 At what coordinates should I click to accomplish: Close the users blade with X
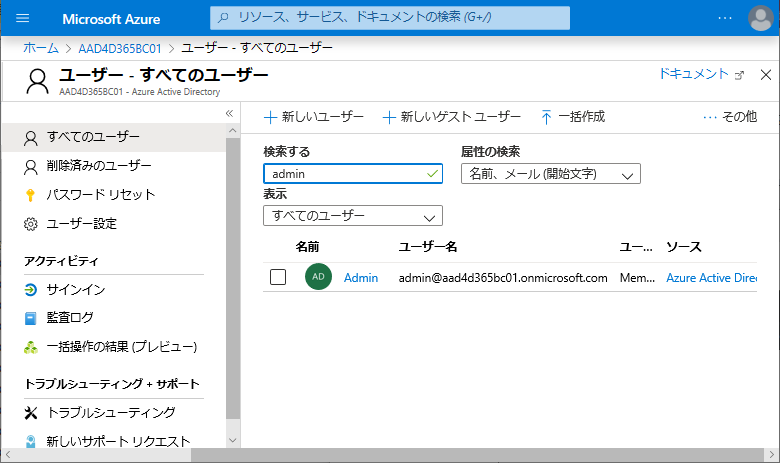[x=766, y=75]
